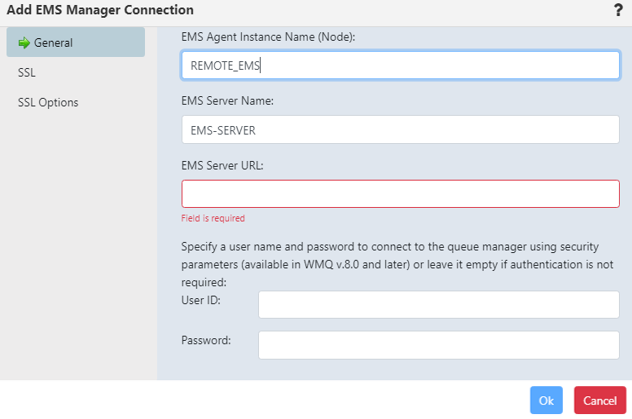Confirm the connection with Ok
Viewport: 632px width, 419px height.
pyautogui.click(x=546, y=400)
